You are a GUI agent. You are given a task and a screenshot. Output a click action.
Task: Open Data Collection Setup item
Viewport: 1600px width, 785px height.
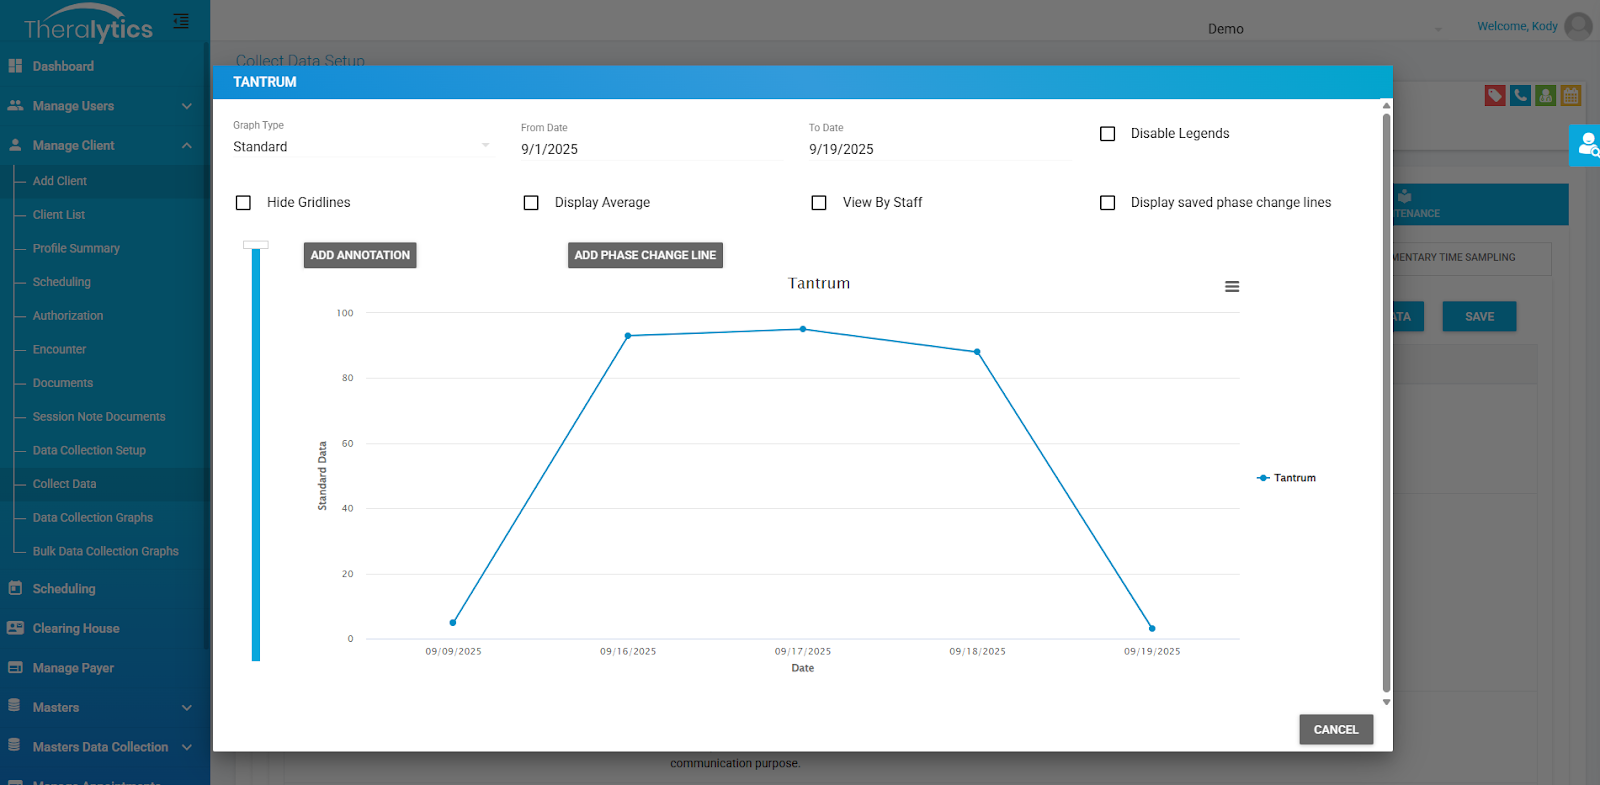(89, 451)
